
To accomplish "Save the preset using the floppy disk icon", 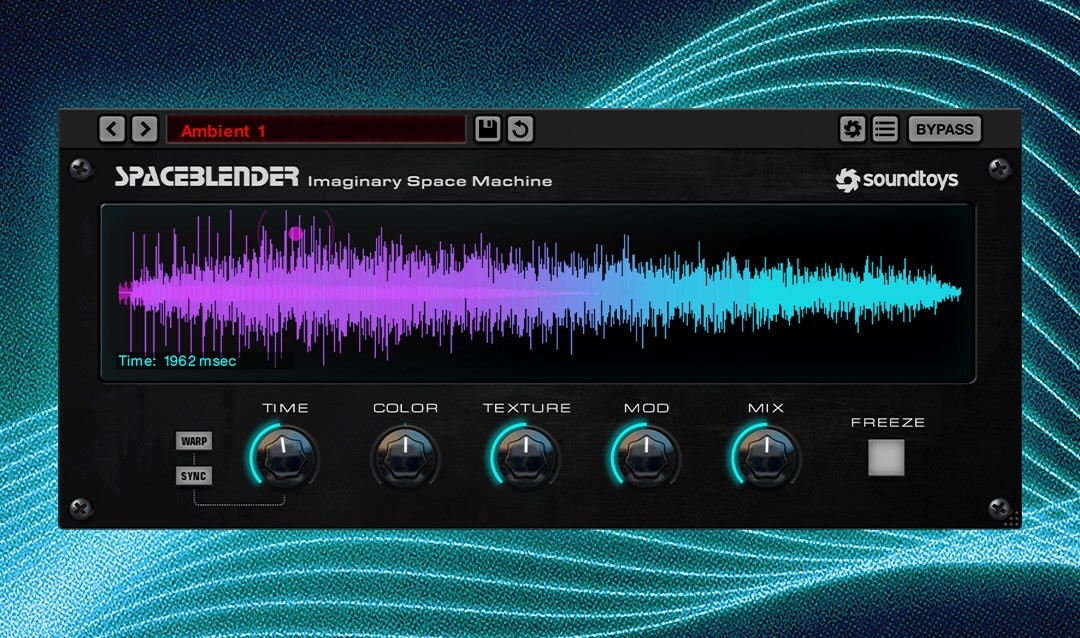I will click(x=487, y=129).
